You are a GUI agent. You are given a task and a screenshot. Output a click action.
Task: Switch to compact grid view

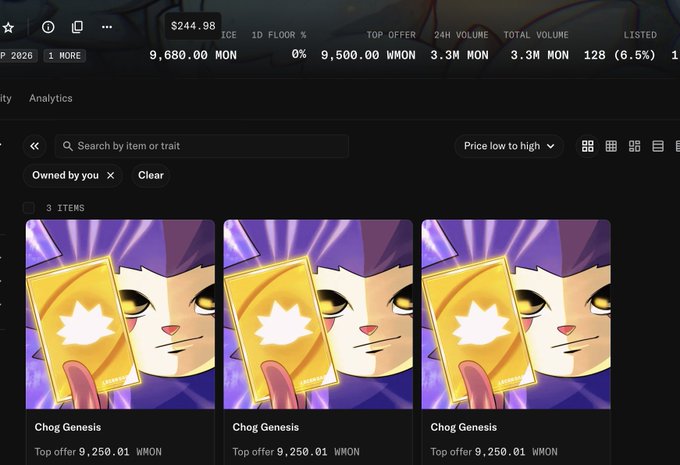(611, 146)
